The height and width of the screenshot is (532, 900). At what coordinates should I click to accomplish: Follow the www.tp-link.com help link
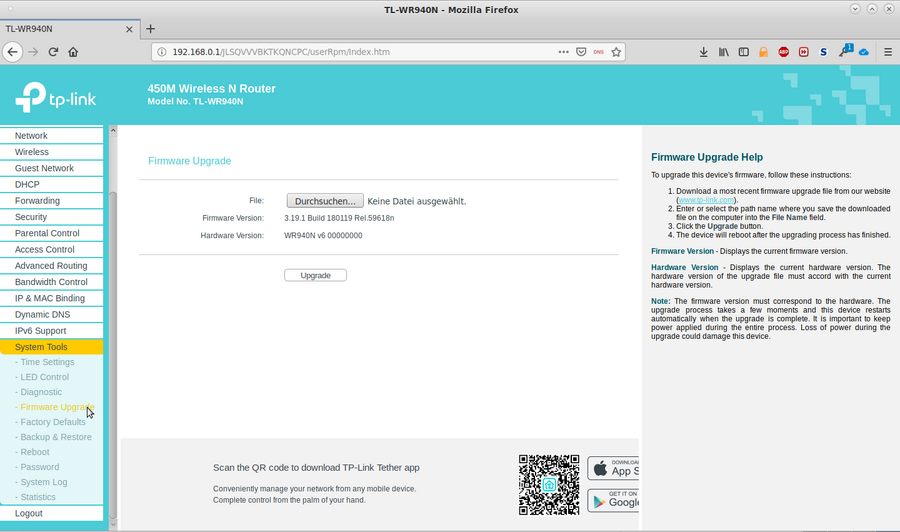(706, 200)
